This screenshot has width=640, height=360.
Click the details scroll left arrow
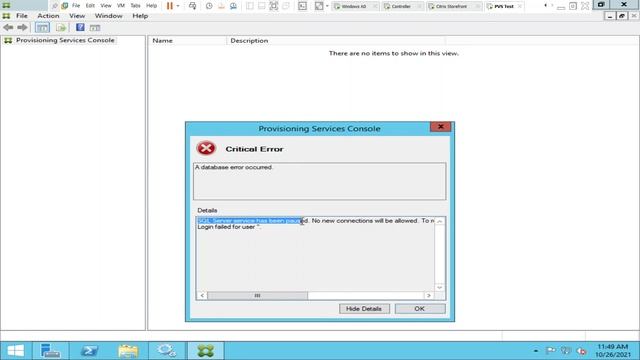coord(202,296)
